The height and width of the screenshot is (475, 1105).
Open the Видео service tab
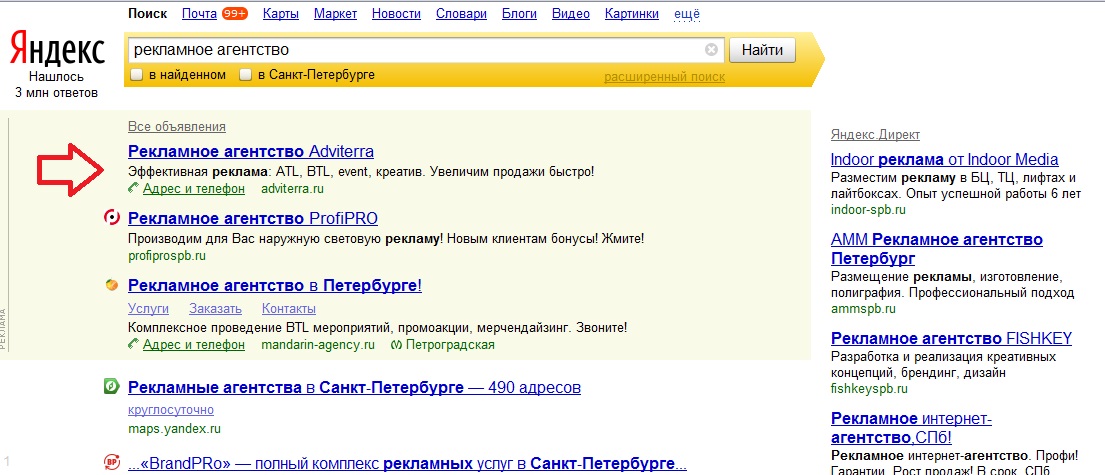point(571,13)
